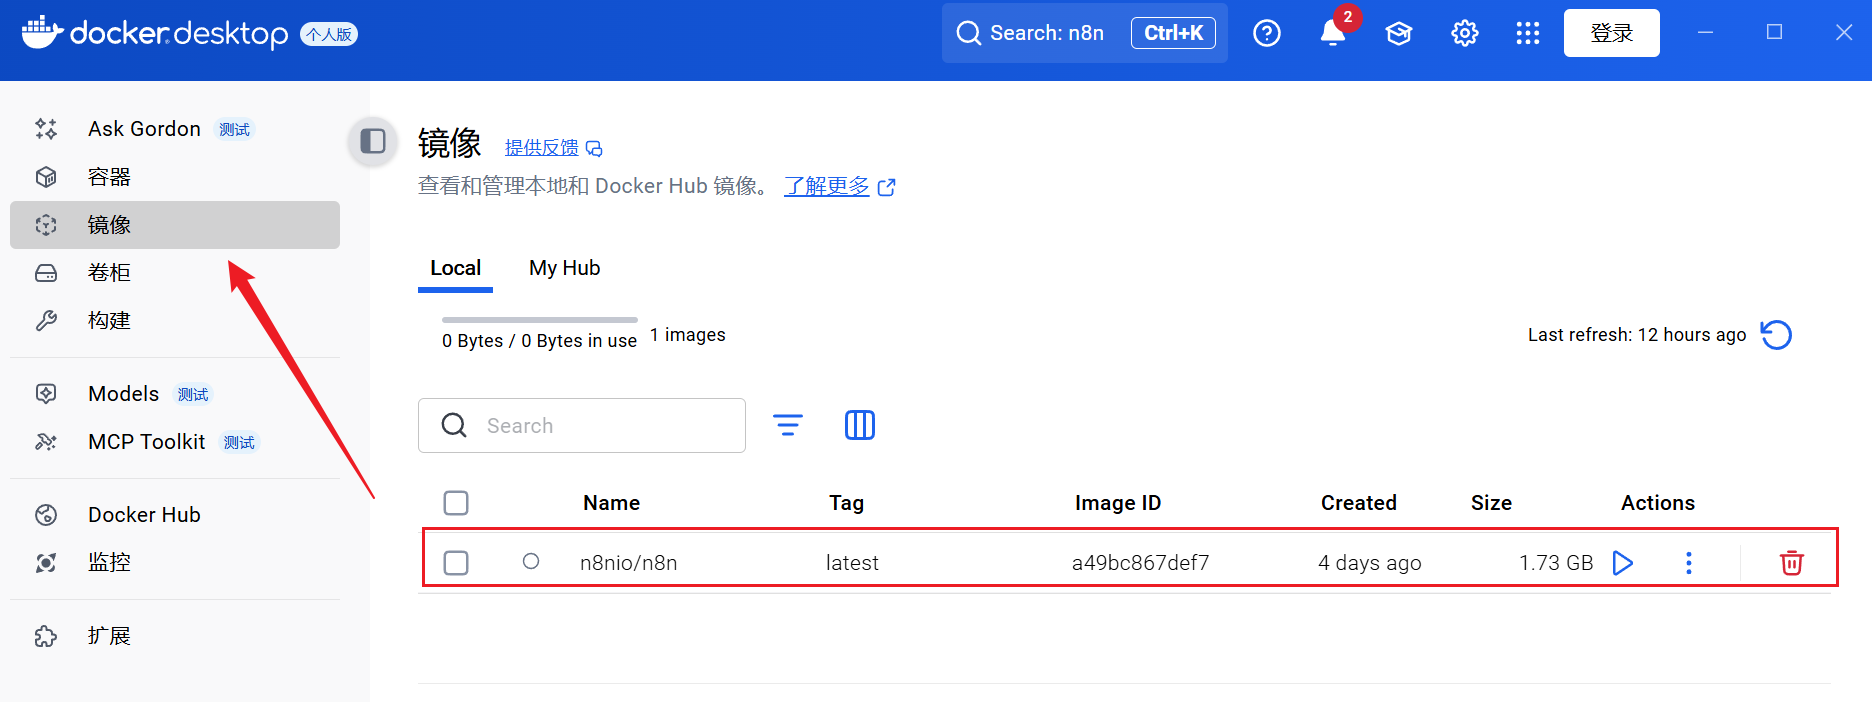Click the n8nio/n8n status circle indicator
Viewport: 1872px width, 702px height.
pos(531,562)
